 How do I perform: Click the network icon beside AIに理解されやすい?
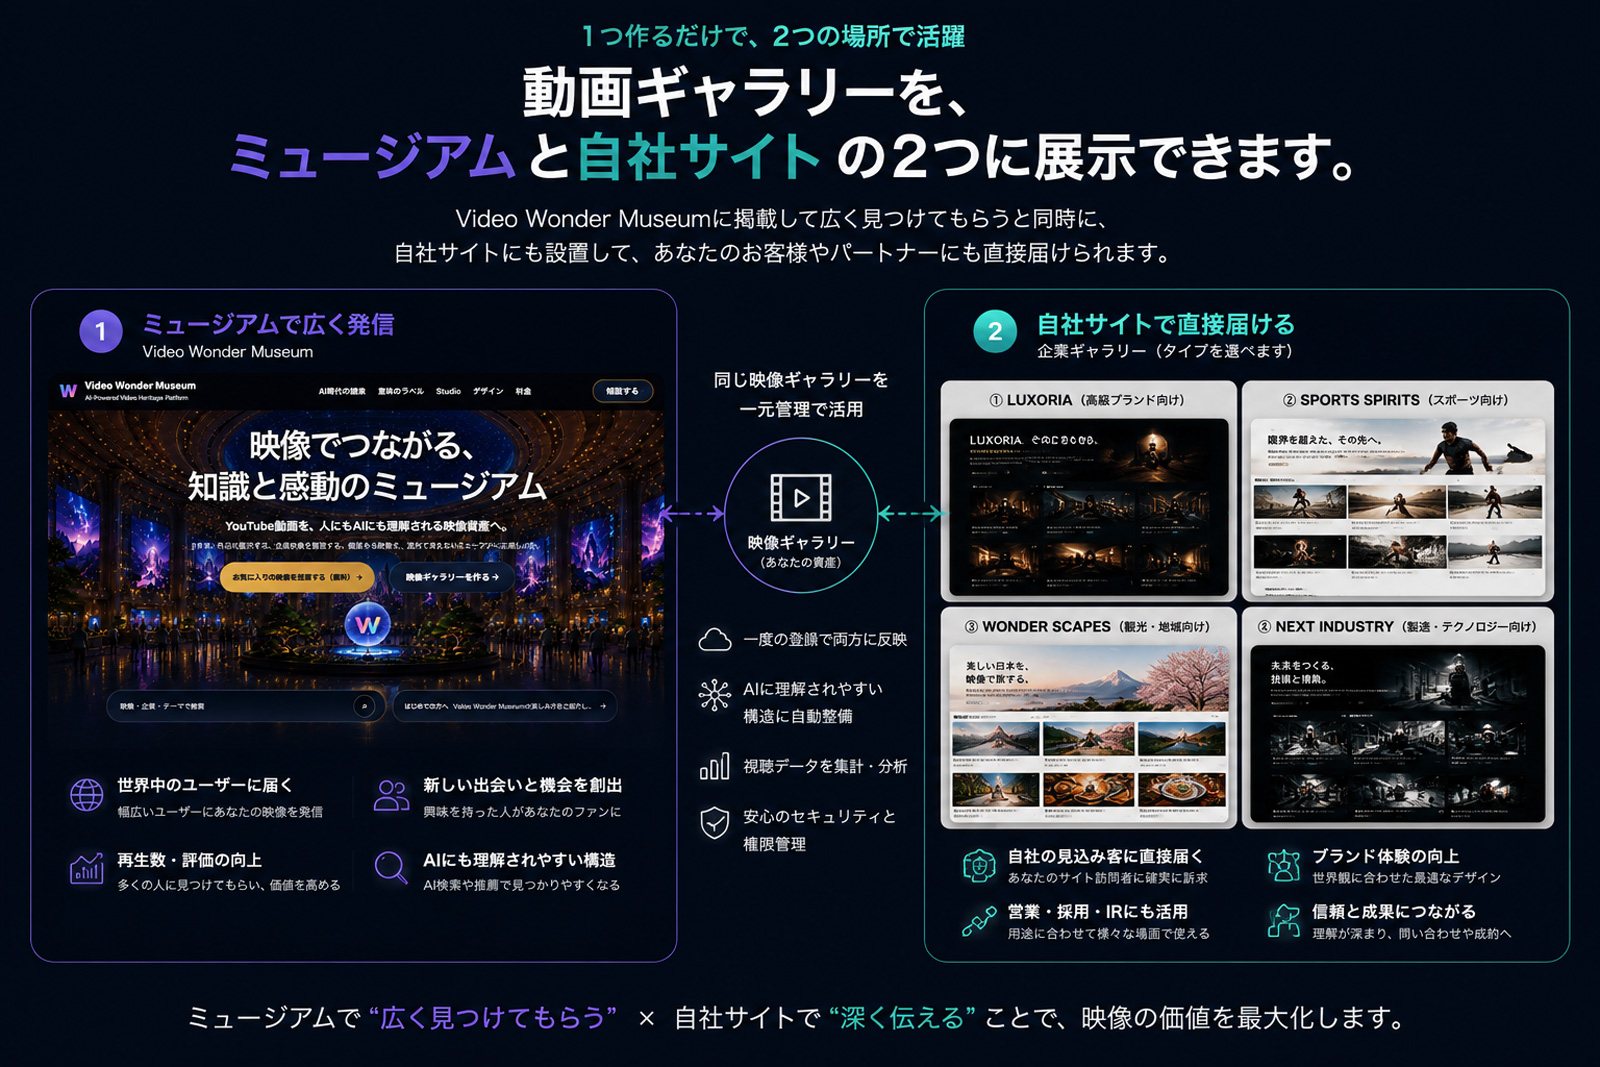tap(714, 694)
